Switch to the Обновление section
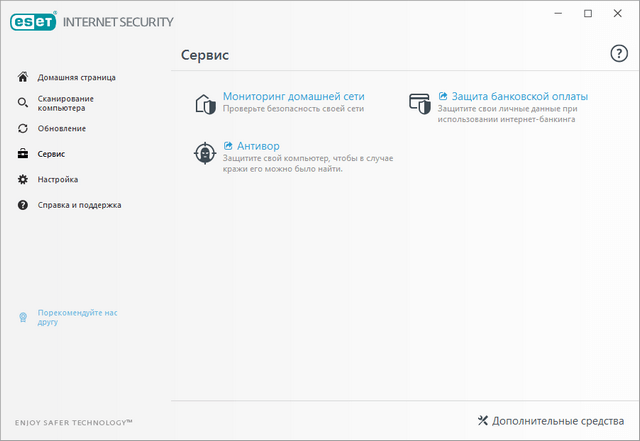This screenshot has width=640, height=441. (62, 129)
